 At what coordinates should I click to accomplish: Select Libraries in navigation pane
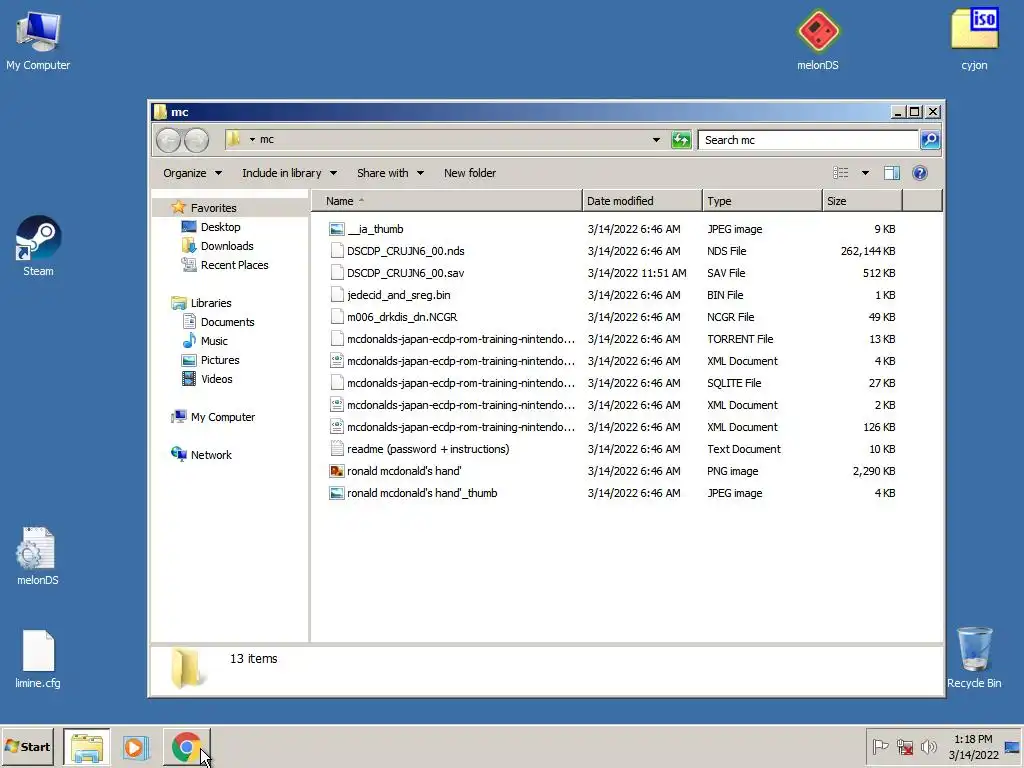pos(211,303)
